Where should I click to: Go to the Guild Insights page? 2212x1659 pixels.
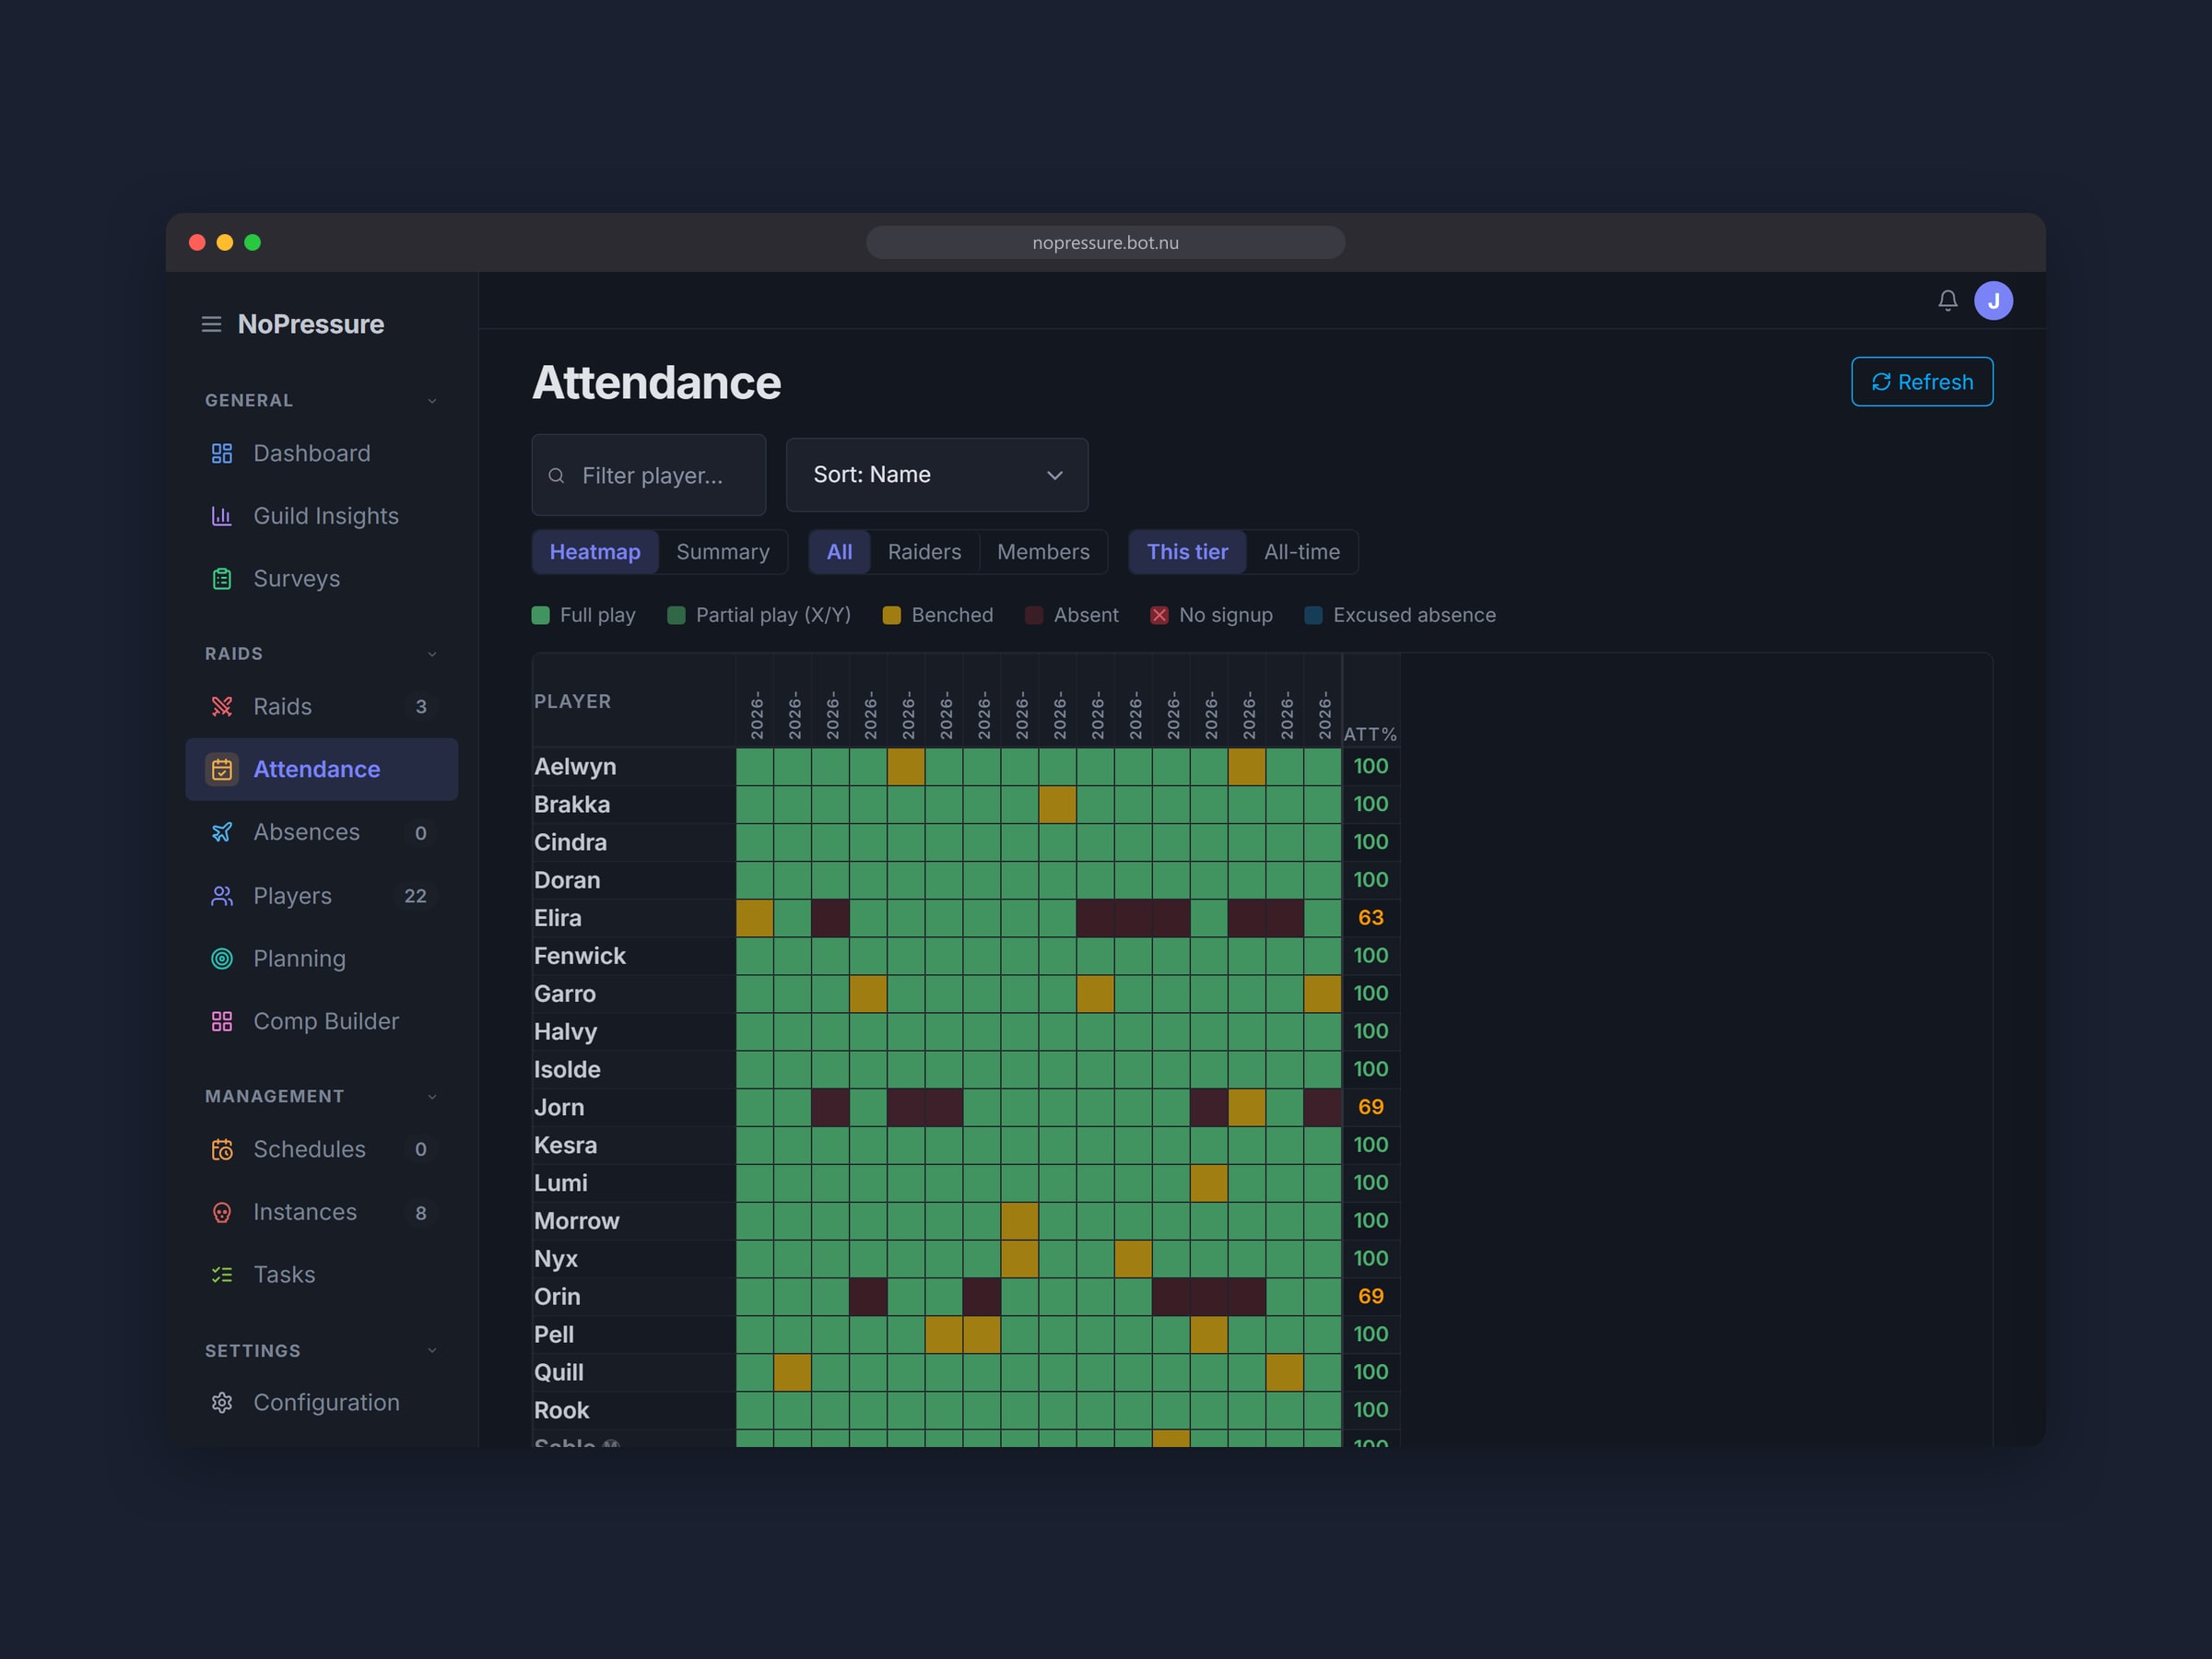tap(321, 516)
